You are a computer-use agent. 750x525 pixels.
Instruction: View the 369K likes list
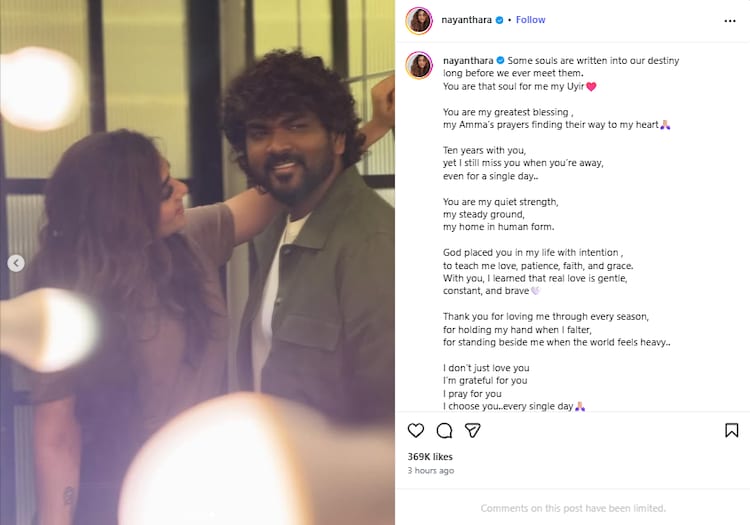point(430,457)
